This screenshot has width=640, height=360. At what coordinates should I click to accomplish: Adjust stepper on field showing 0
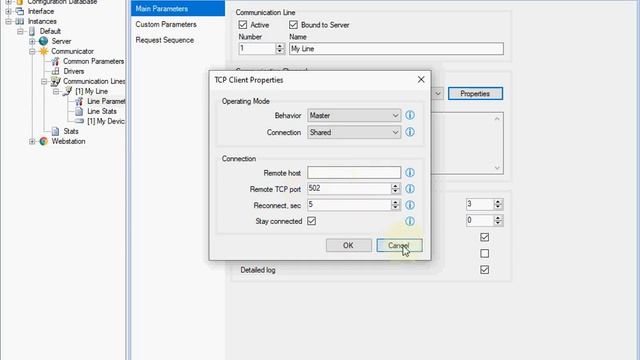pos(498,220)
